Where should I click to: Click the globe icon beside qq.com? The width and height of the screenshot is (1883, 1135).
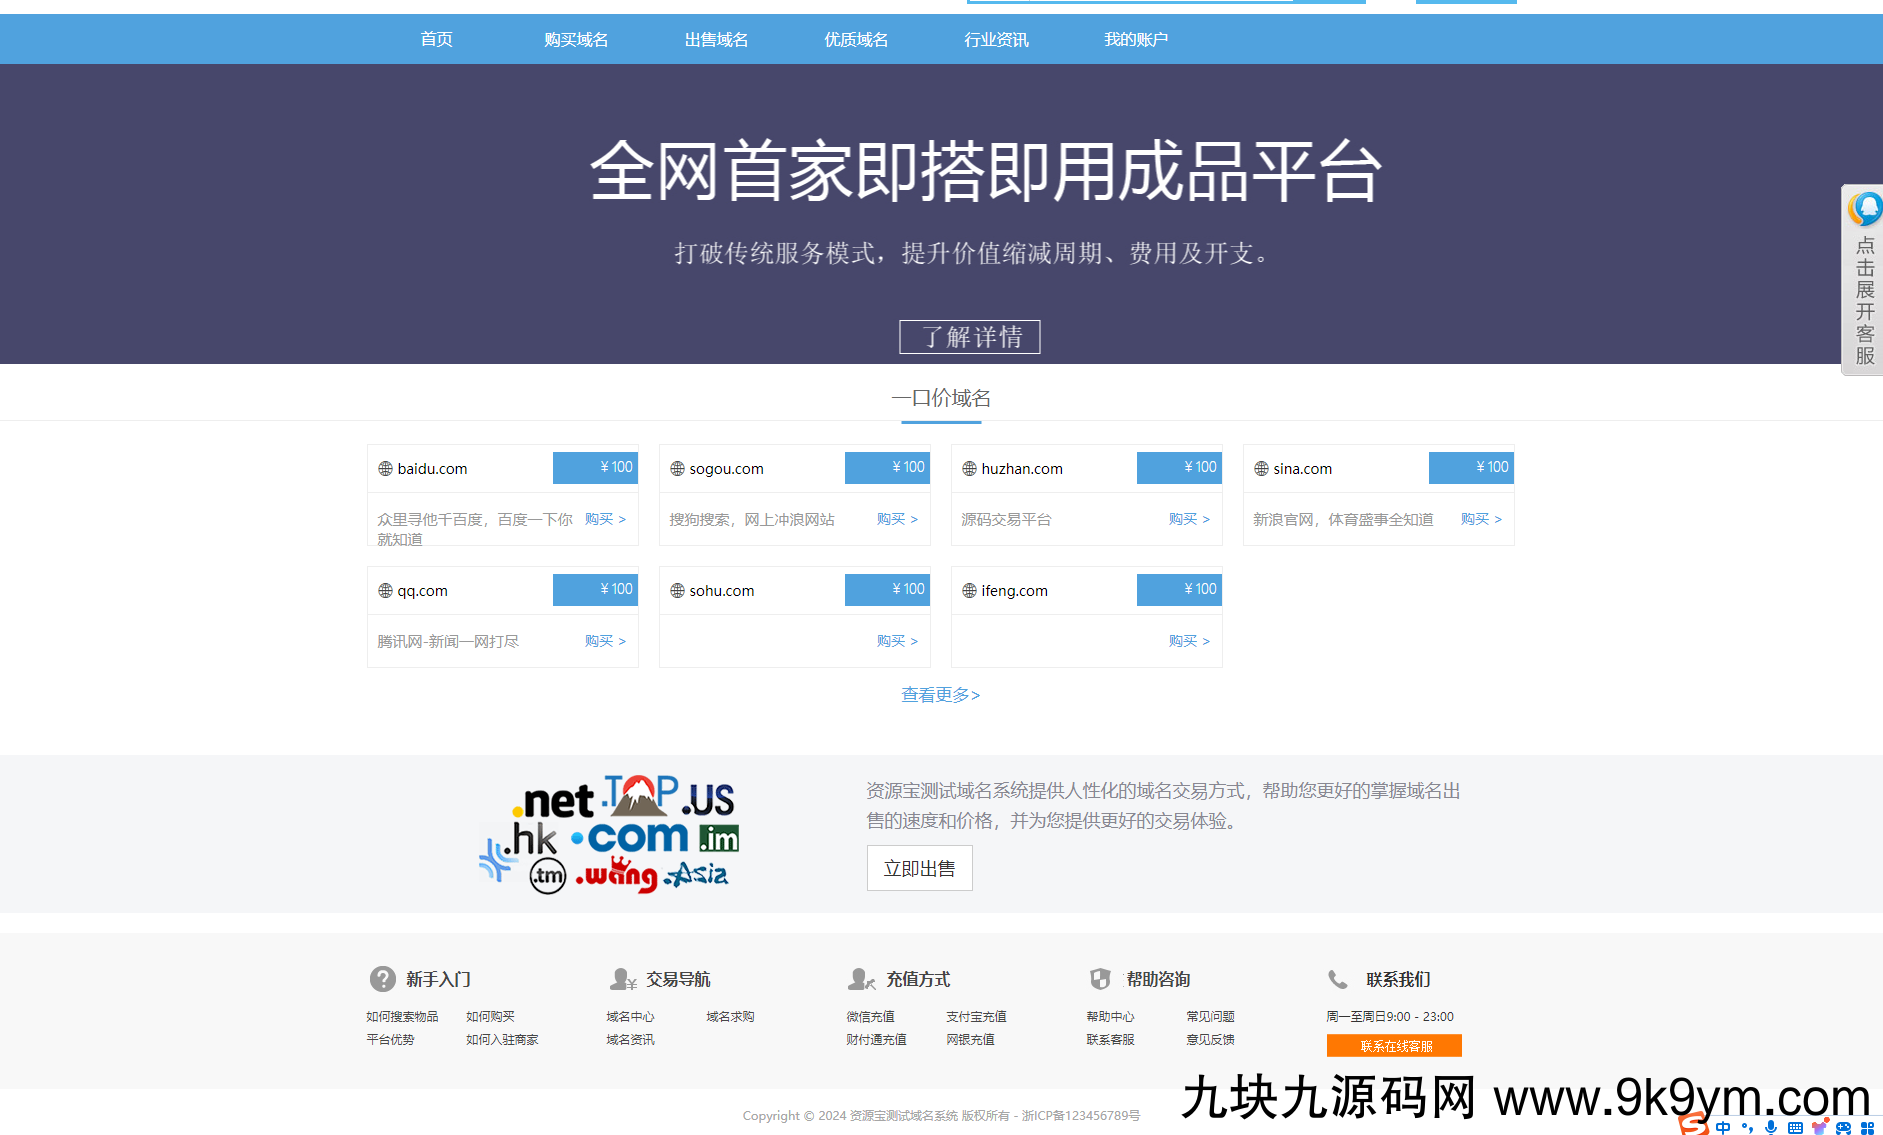tap(385, 591)
